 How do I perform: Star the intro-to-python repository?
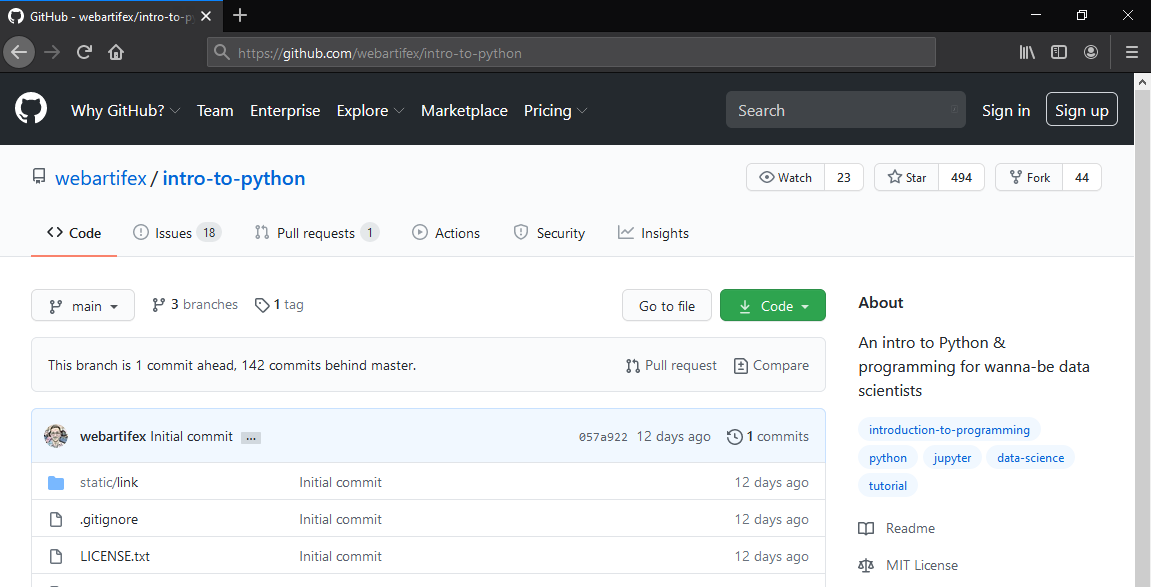906,177
